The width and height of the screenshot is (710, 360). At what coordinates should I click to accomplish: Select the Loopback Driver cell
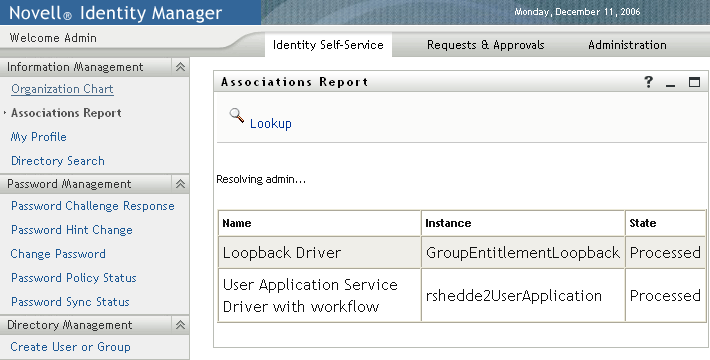click(x=320, y=253)
